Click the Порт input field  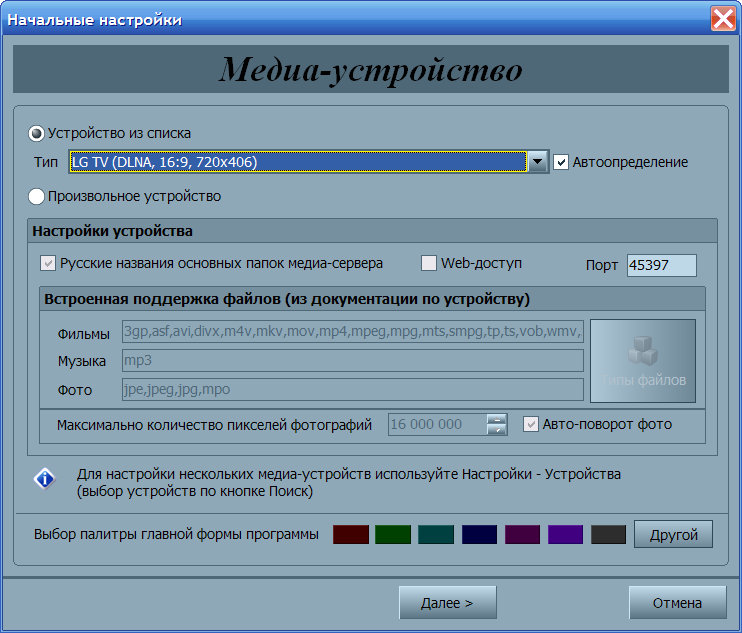pyautogui.click(x=661, y=265)
